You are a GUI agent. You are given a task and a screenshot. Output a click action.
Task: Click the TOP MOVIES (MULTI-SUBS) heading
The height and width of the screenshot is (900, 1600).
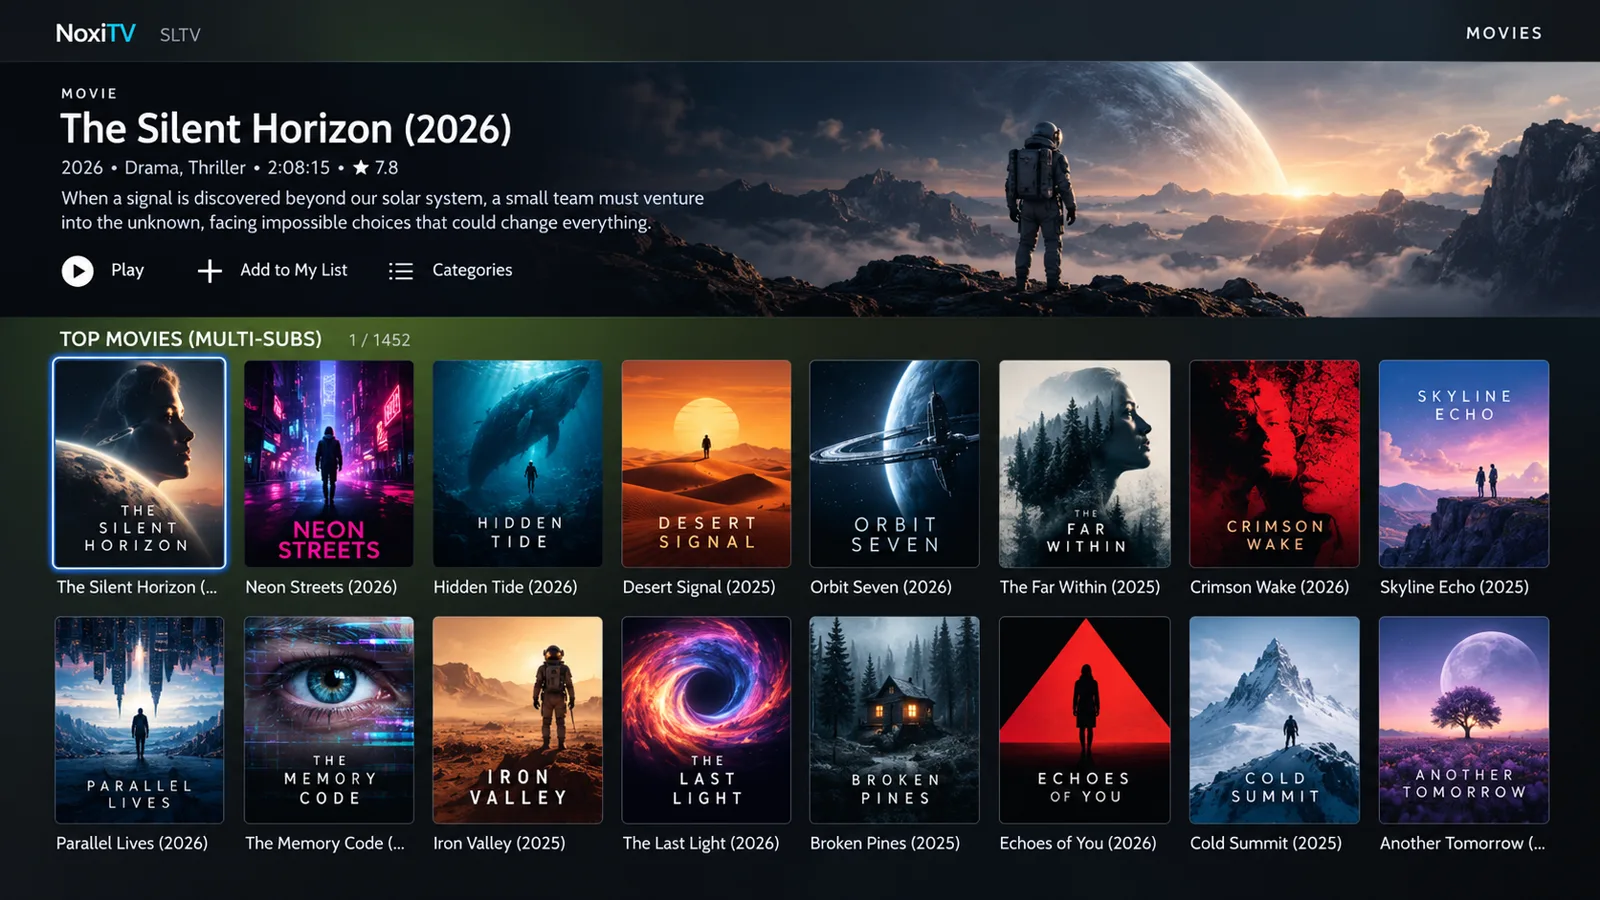(190, 339)
